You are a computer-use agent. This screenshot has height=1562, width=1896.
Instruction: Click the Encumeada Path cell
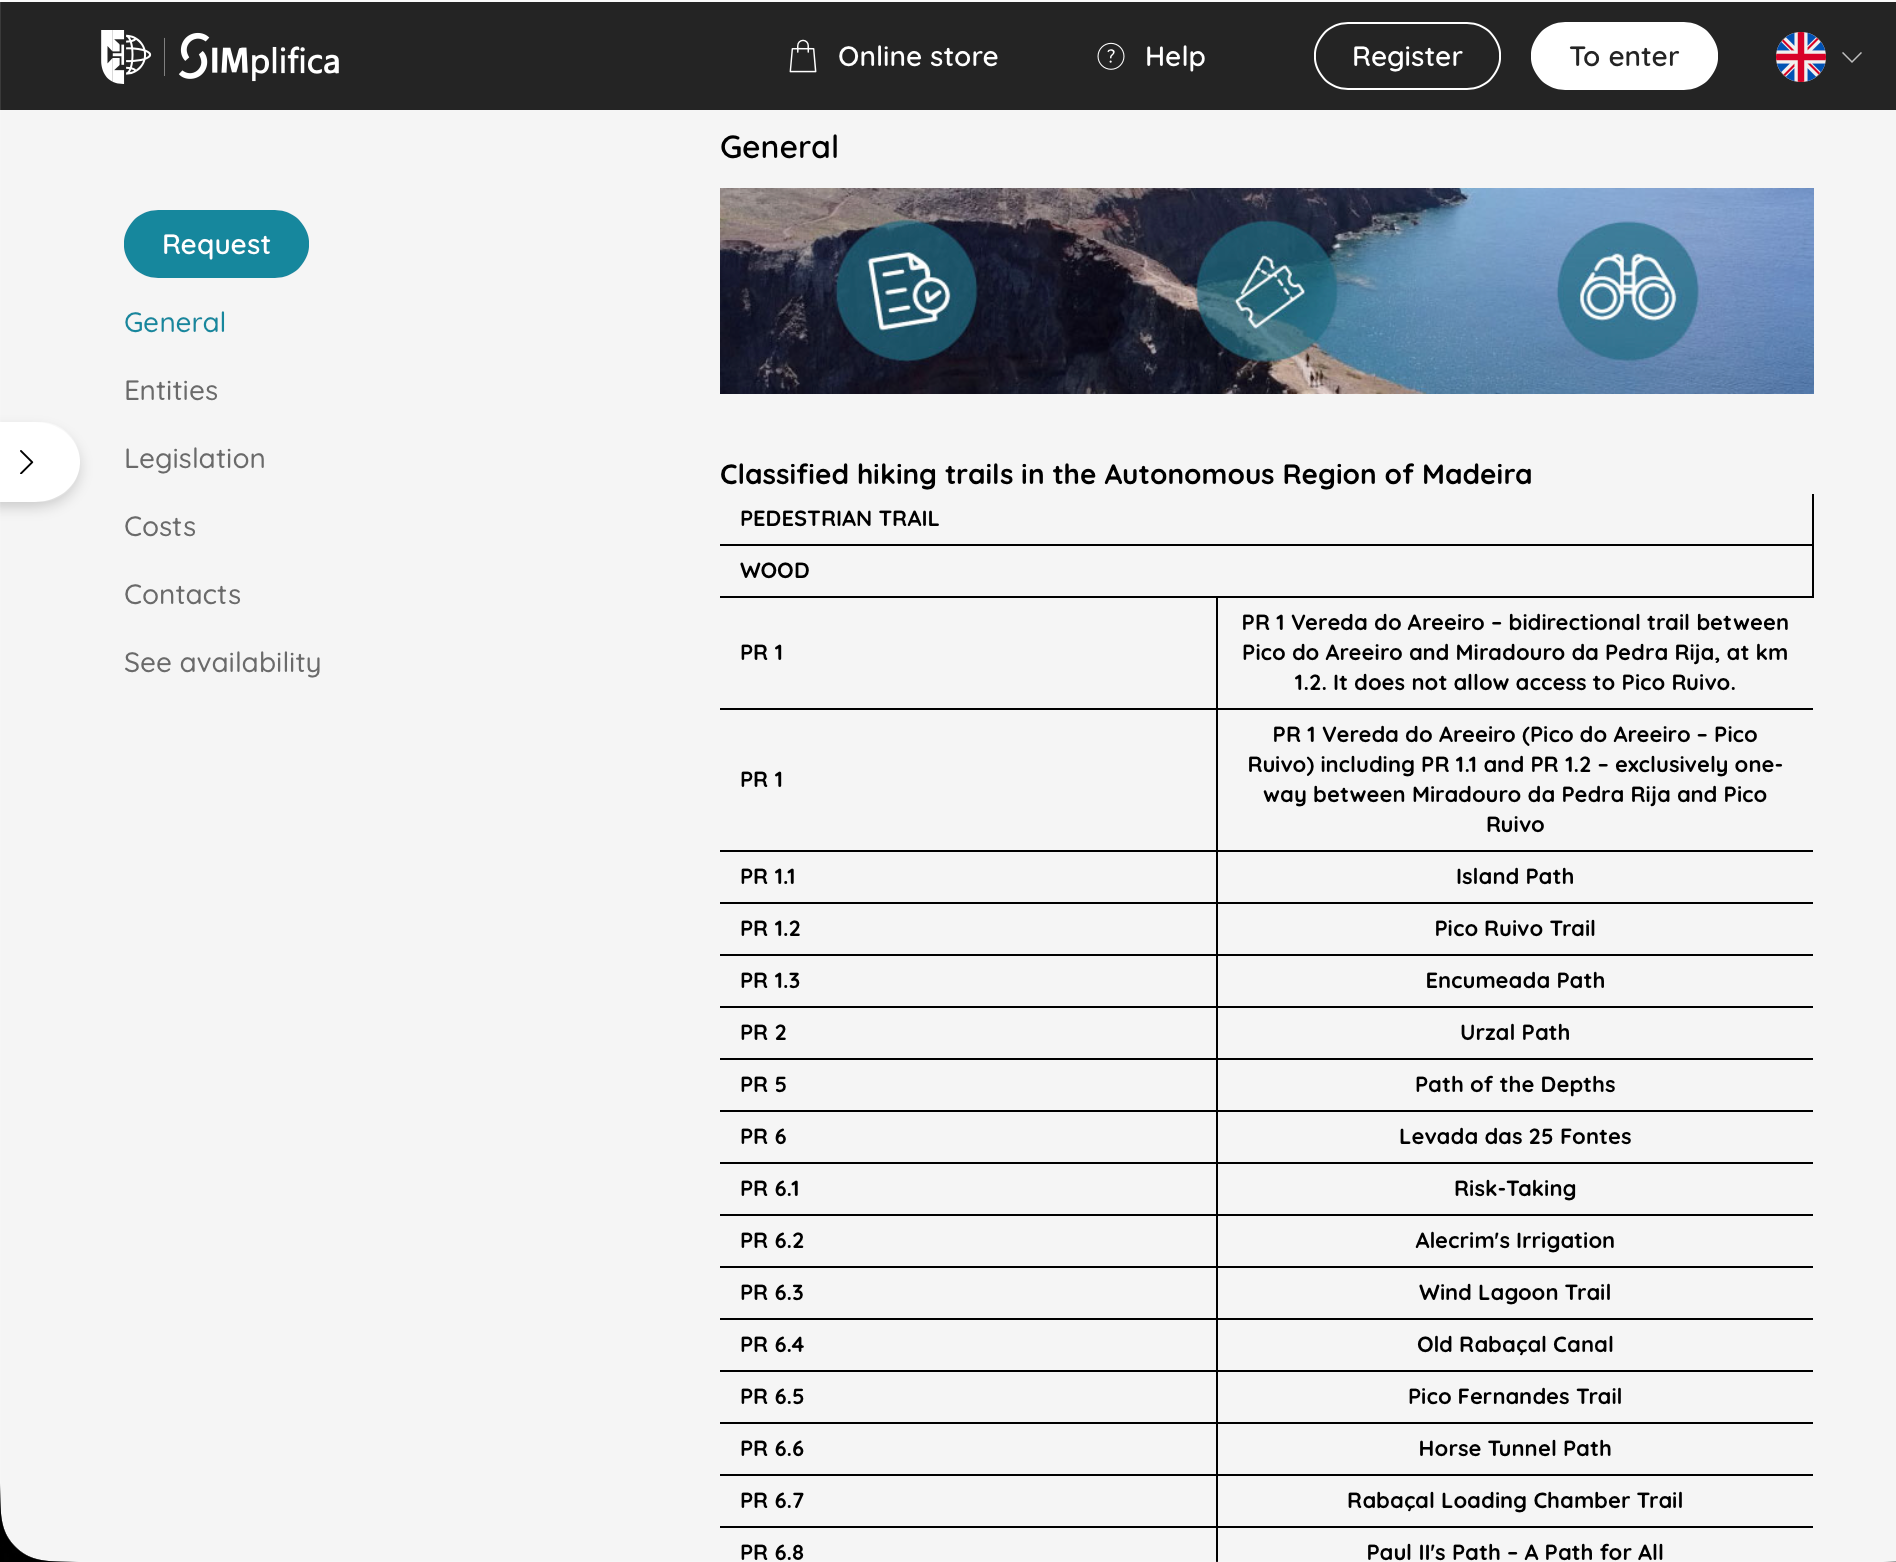1515,981
